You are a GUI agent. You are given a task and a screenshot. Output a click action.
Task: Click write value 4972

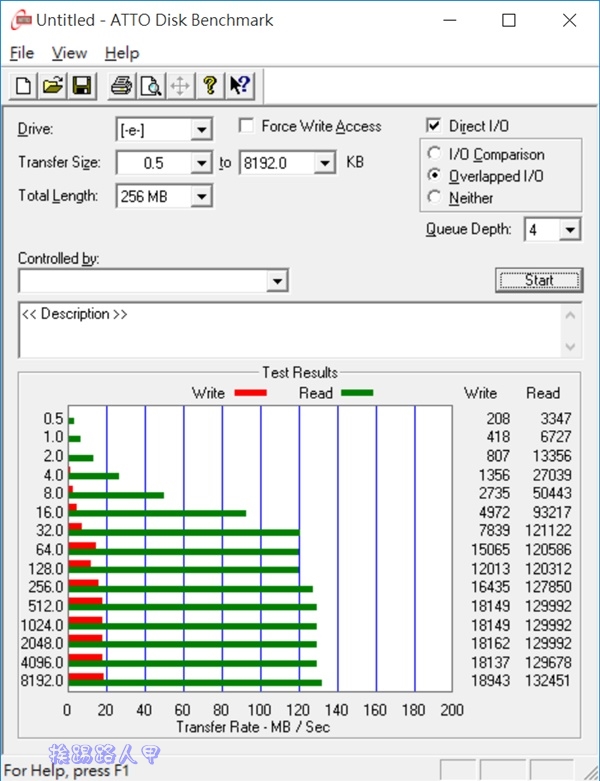tap(494, 513)
